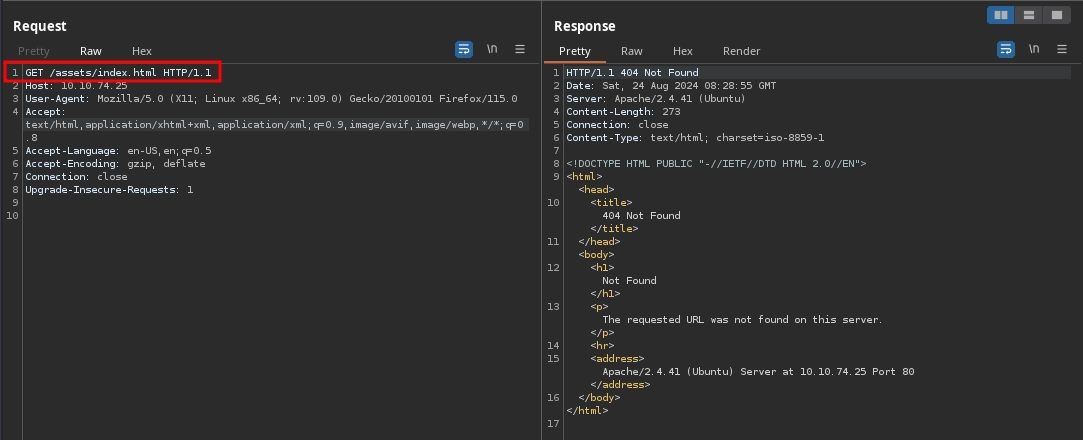Image resolution: width=1083 pixels, height=440 pixels.
Task: Open the Request panel hamburger options menu
Action: (520, 49)
